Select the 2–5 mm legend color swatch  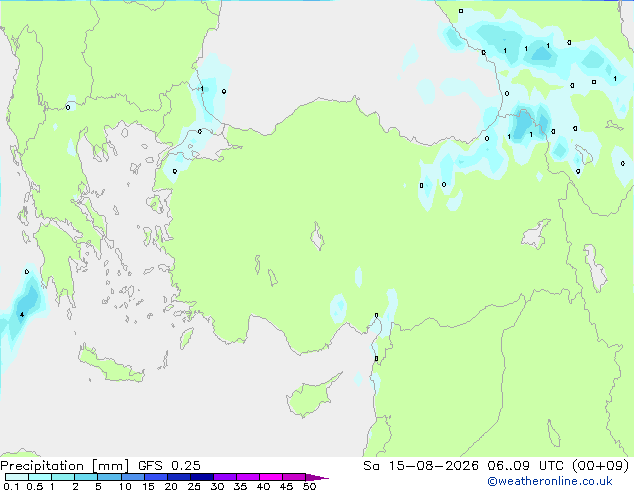(86, 477)
